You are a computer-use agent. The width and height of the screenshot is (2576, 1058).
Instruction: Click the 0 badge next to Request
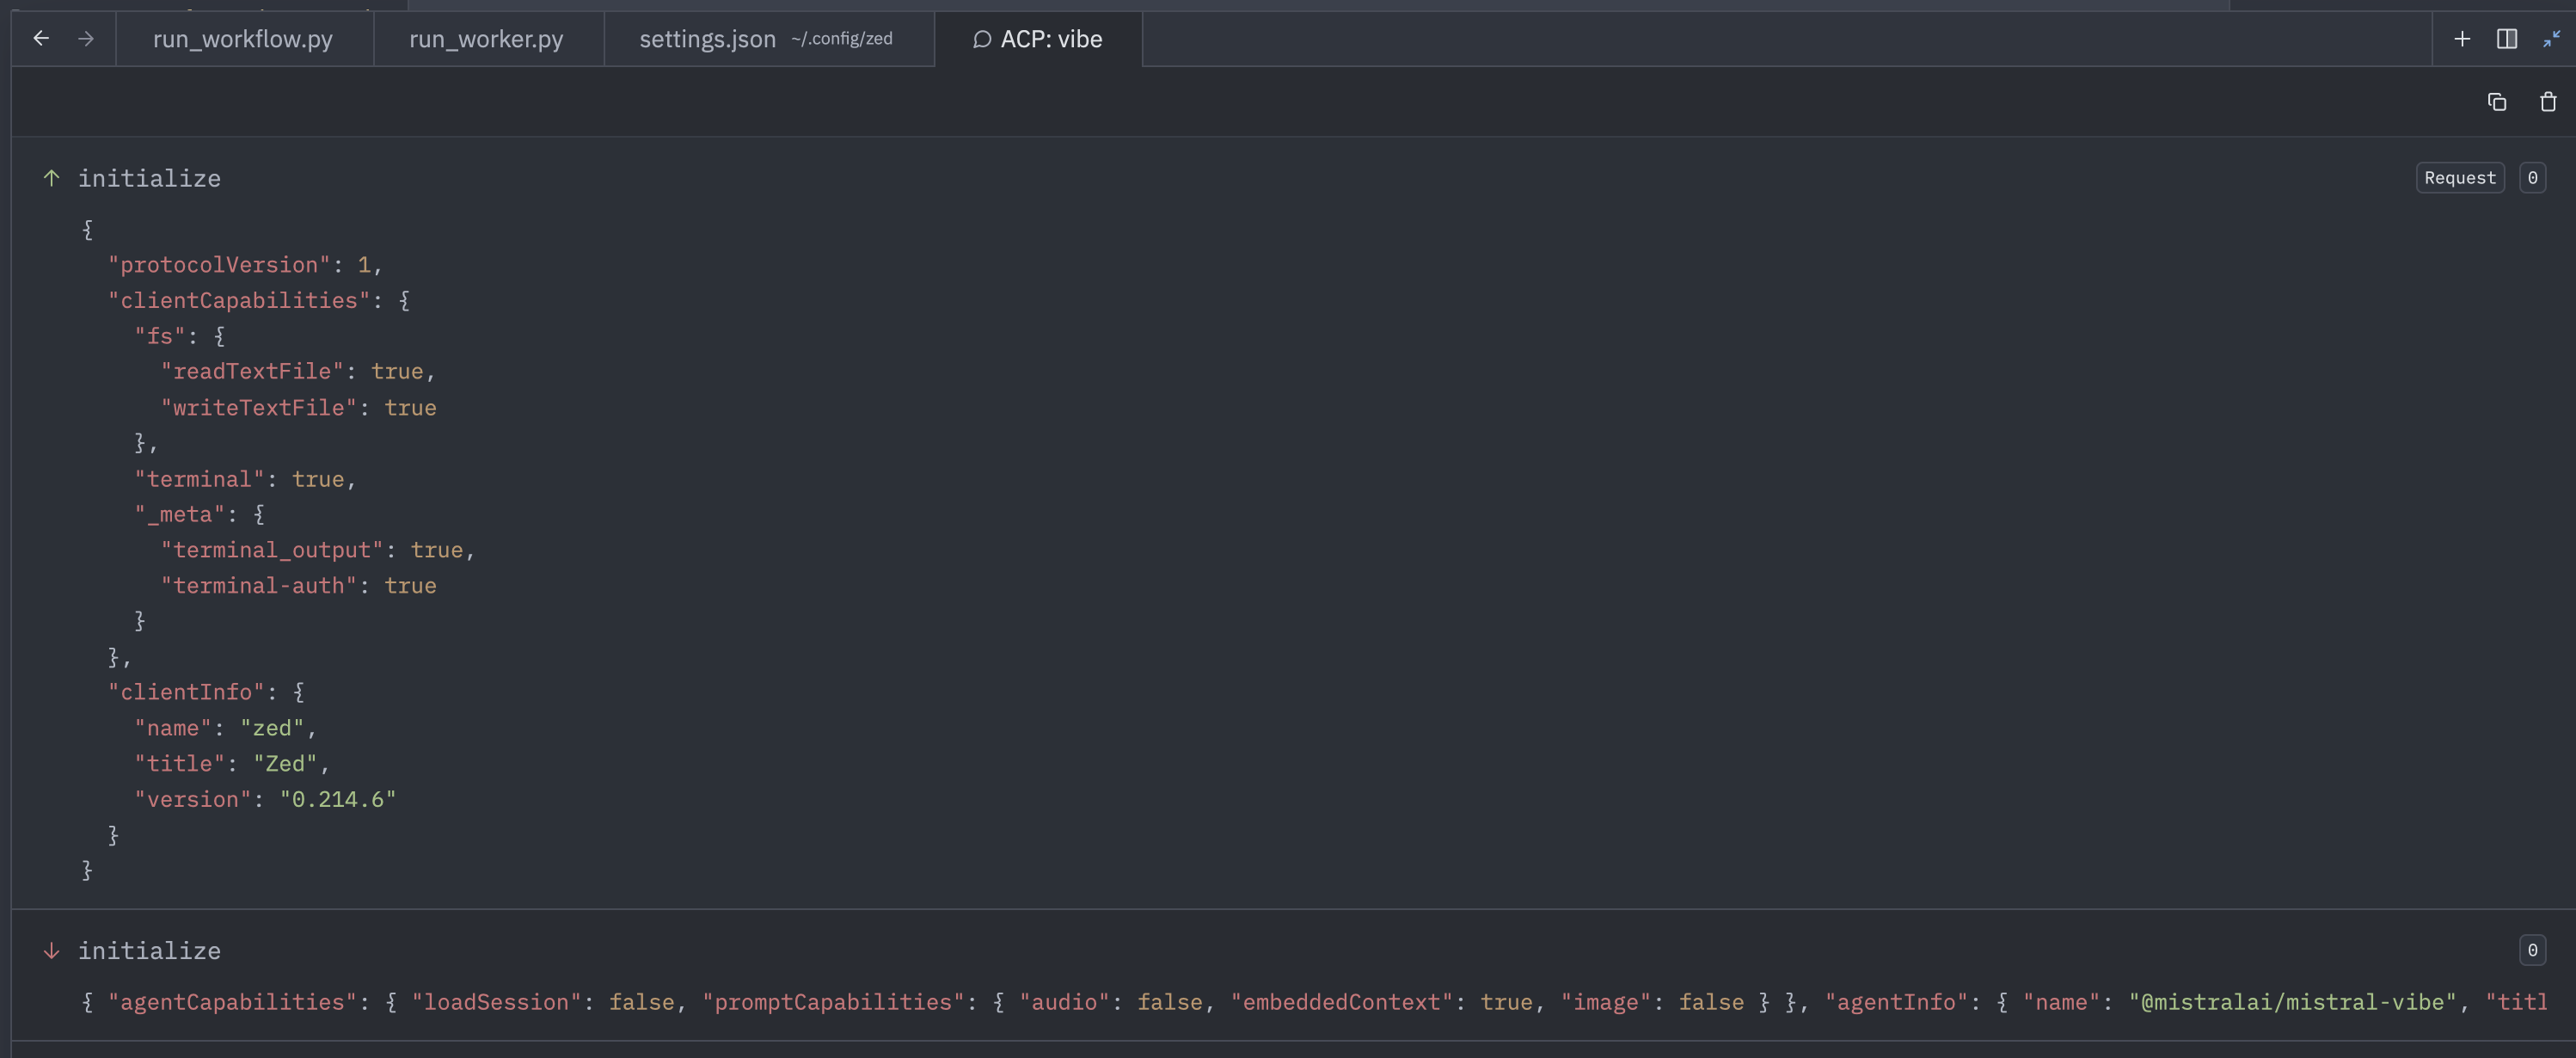(x=2532, y=178)
